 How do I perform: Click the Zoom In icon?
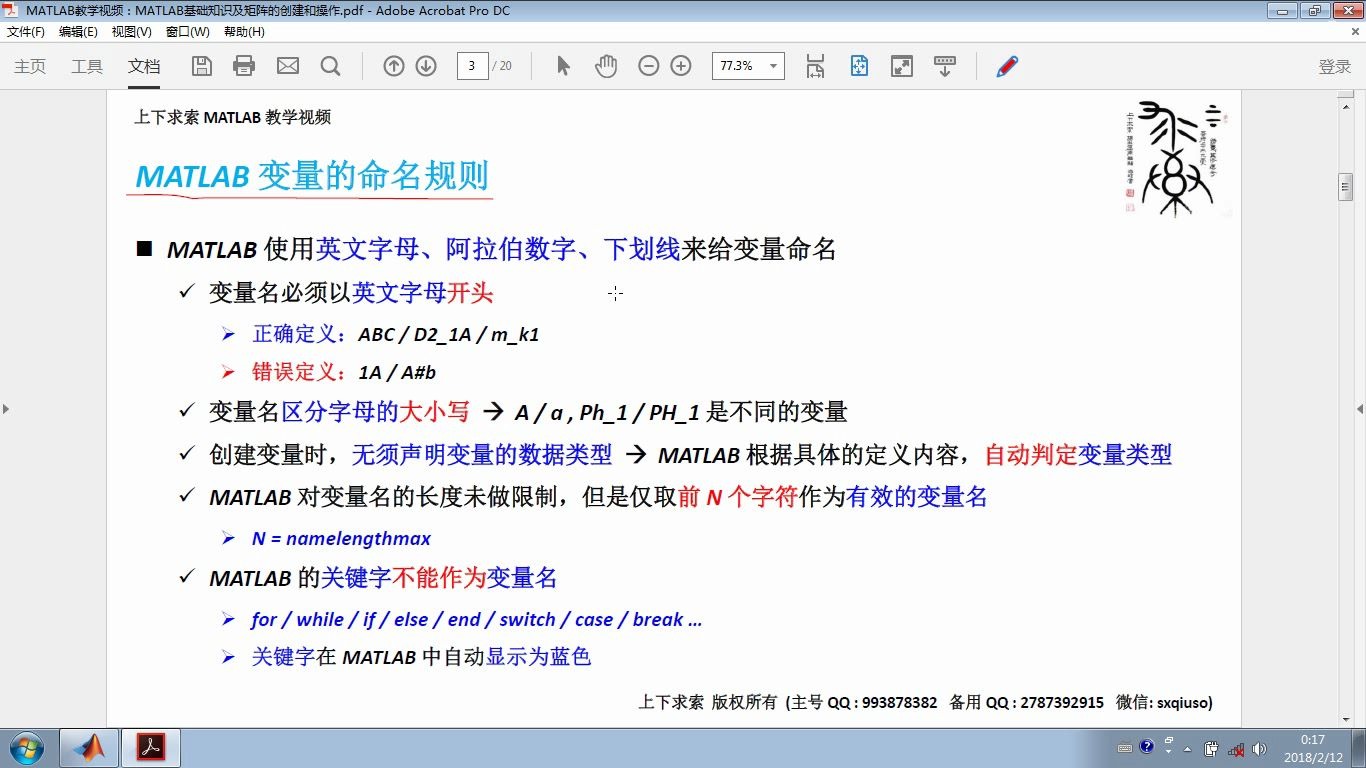[680, 65]
